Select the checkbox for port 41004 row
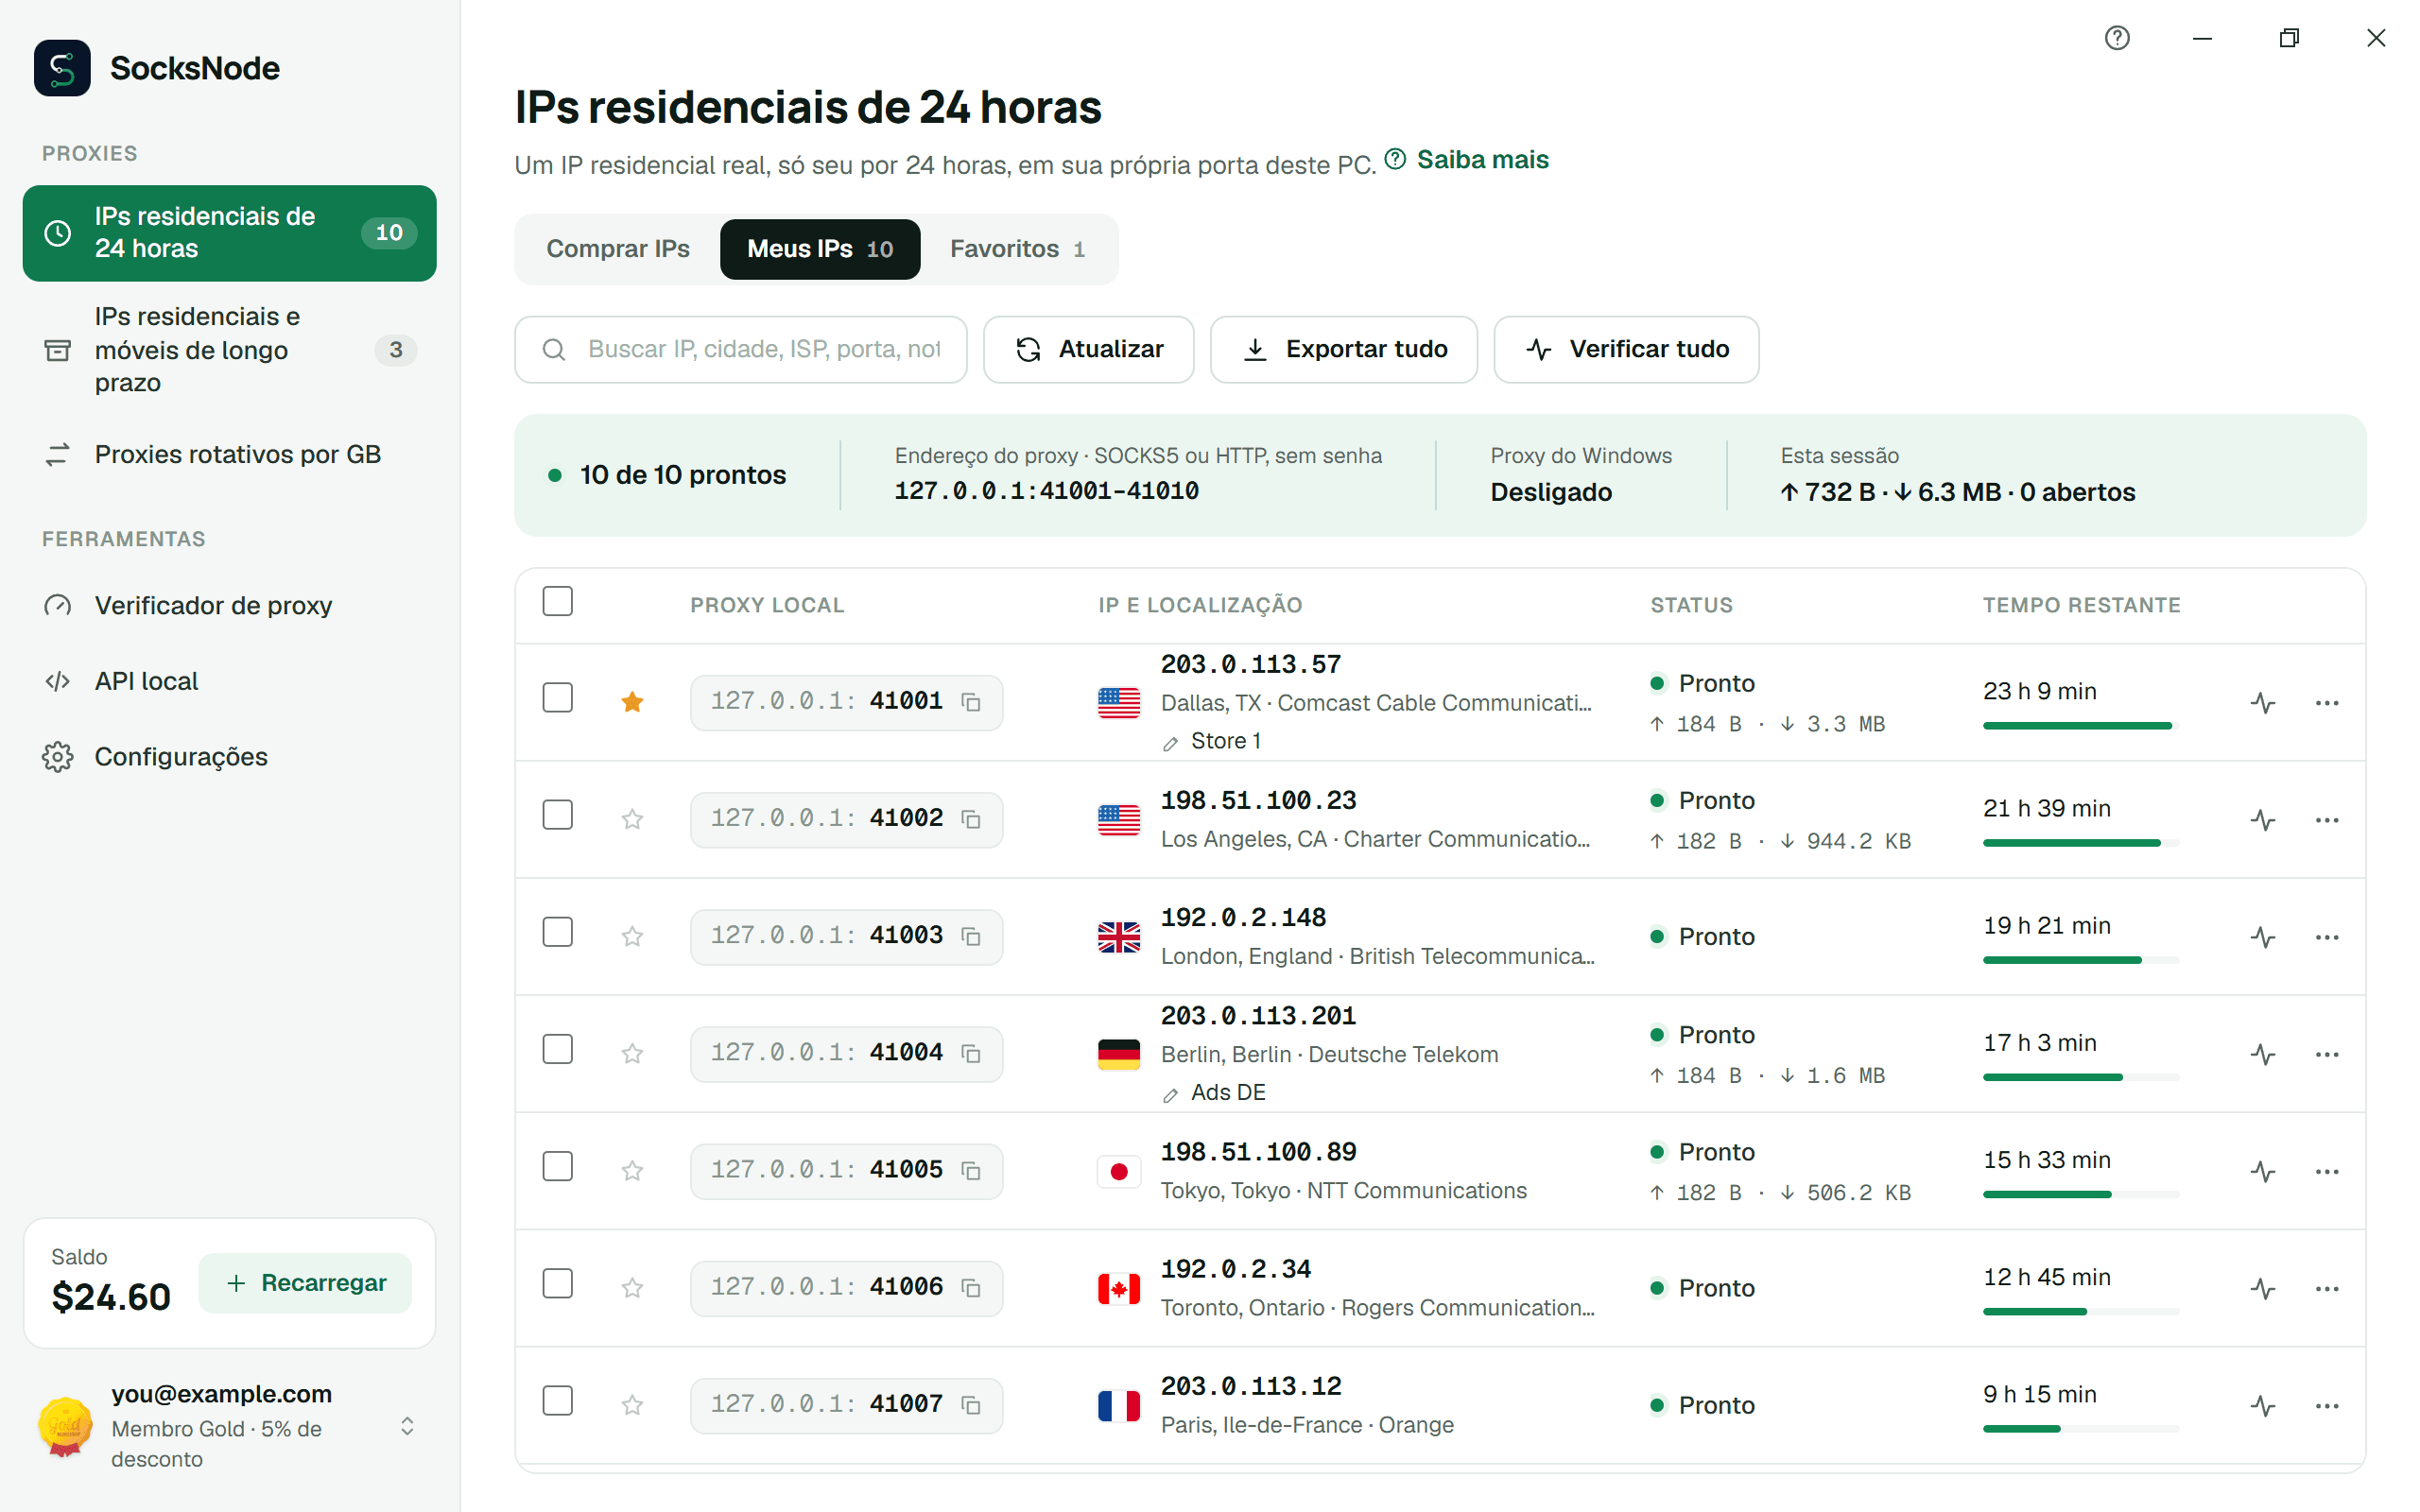Viewport: 2420px width, 1512px height. [558, 1048]
